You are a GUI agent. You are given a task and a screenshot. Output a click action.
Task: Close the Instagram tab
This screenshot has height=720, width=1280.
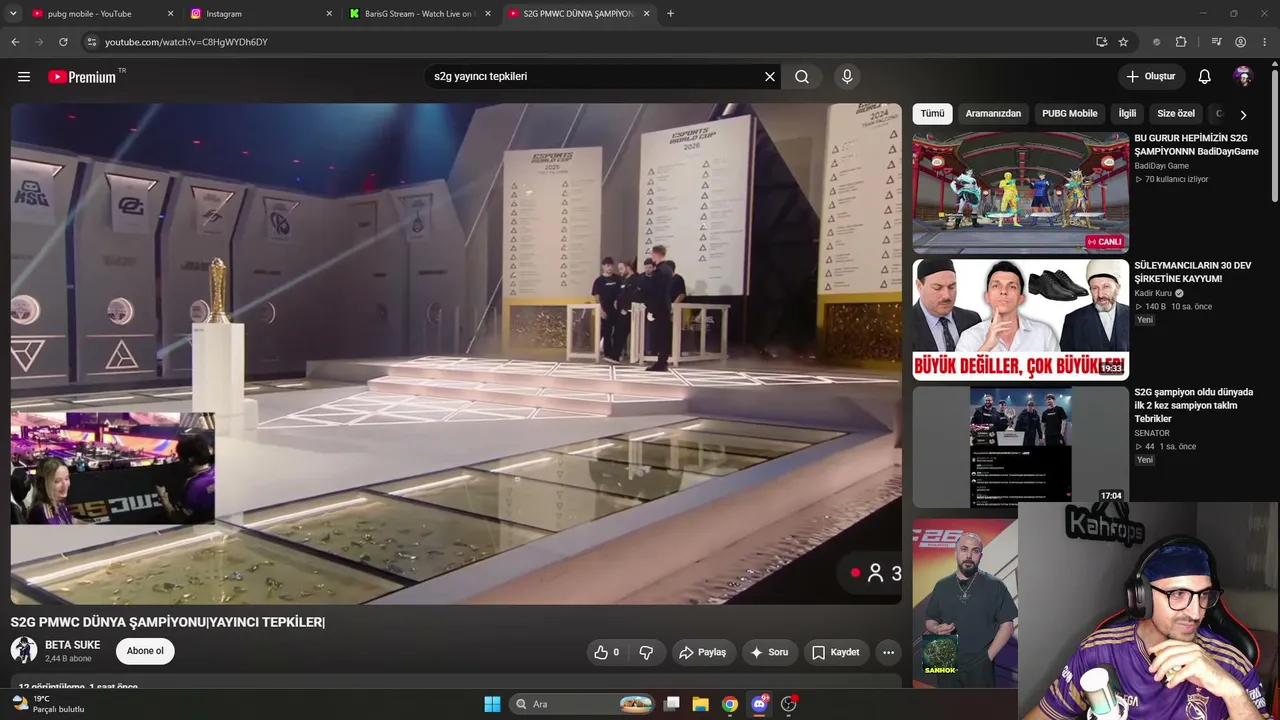(x=329, y=14)
